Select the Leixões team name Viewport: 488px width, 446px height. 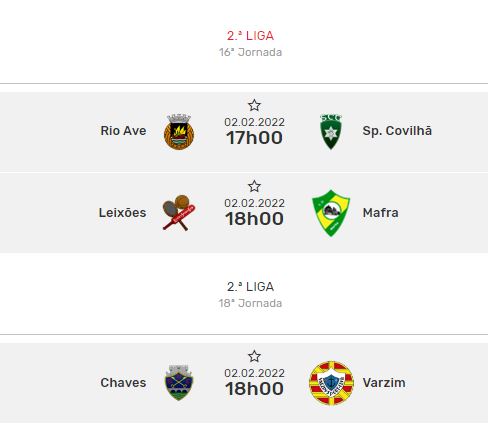(122, 213)
